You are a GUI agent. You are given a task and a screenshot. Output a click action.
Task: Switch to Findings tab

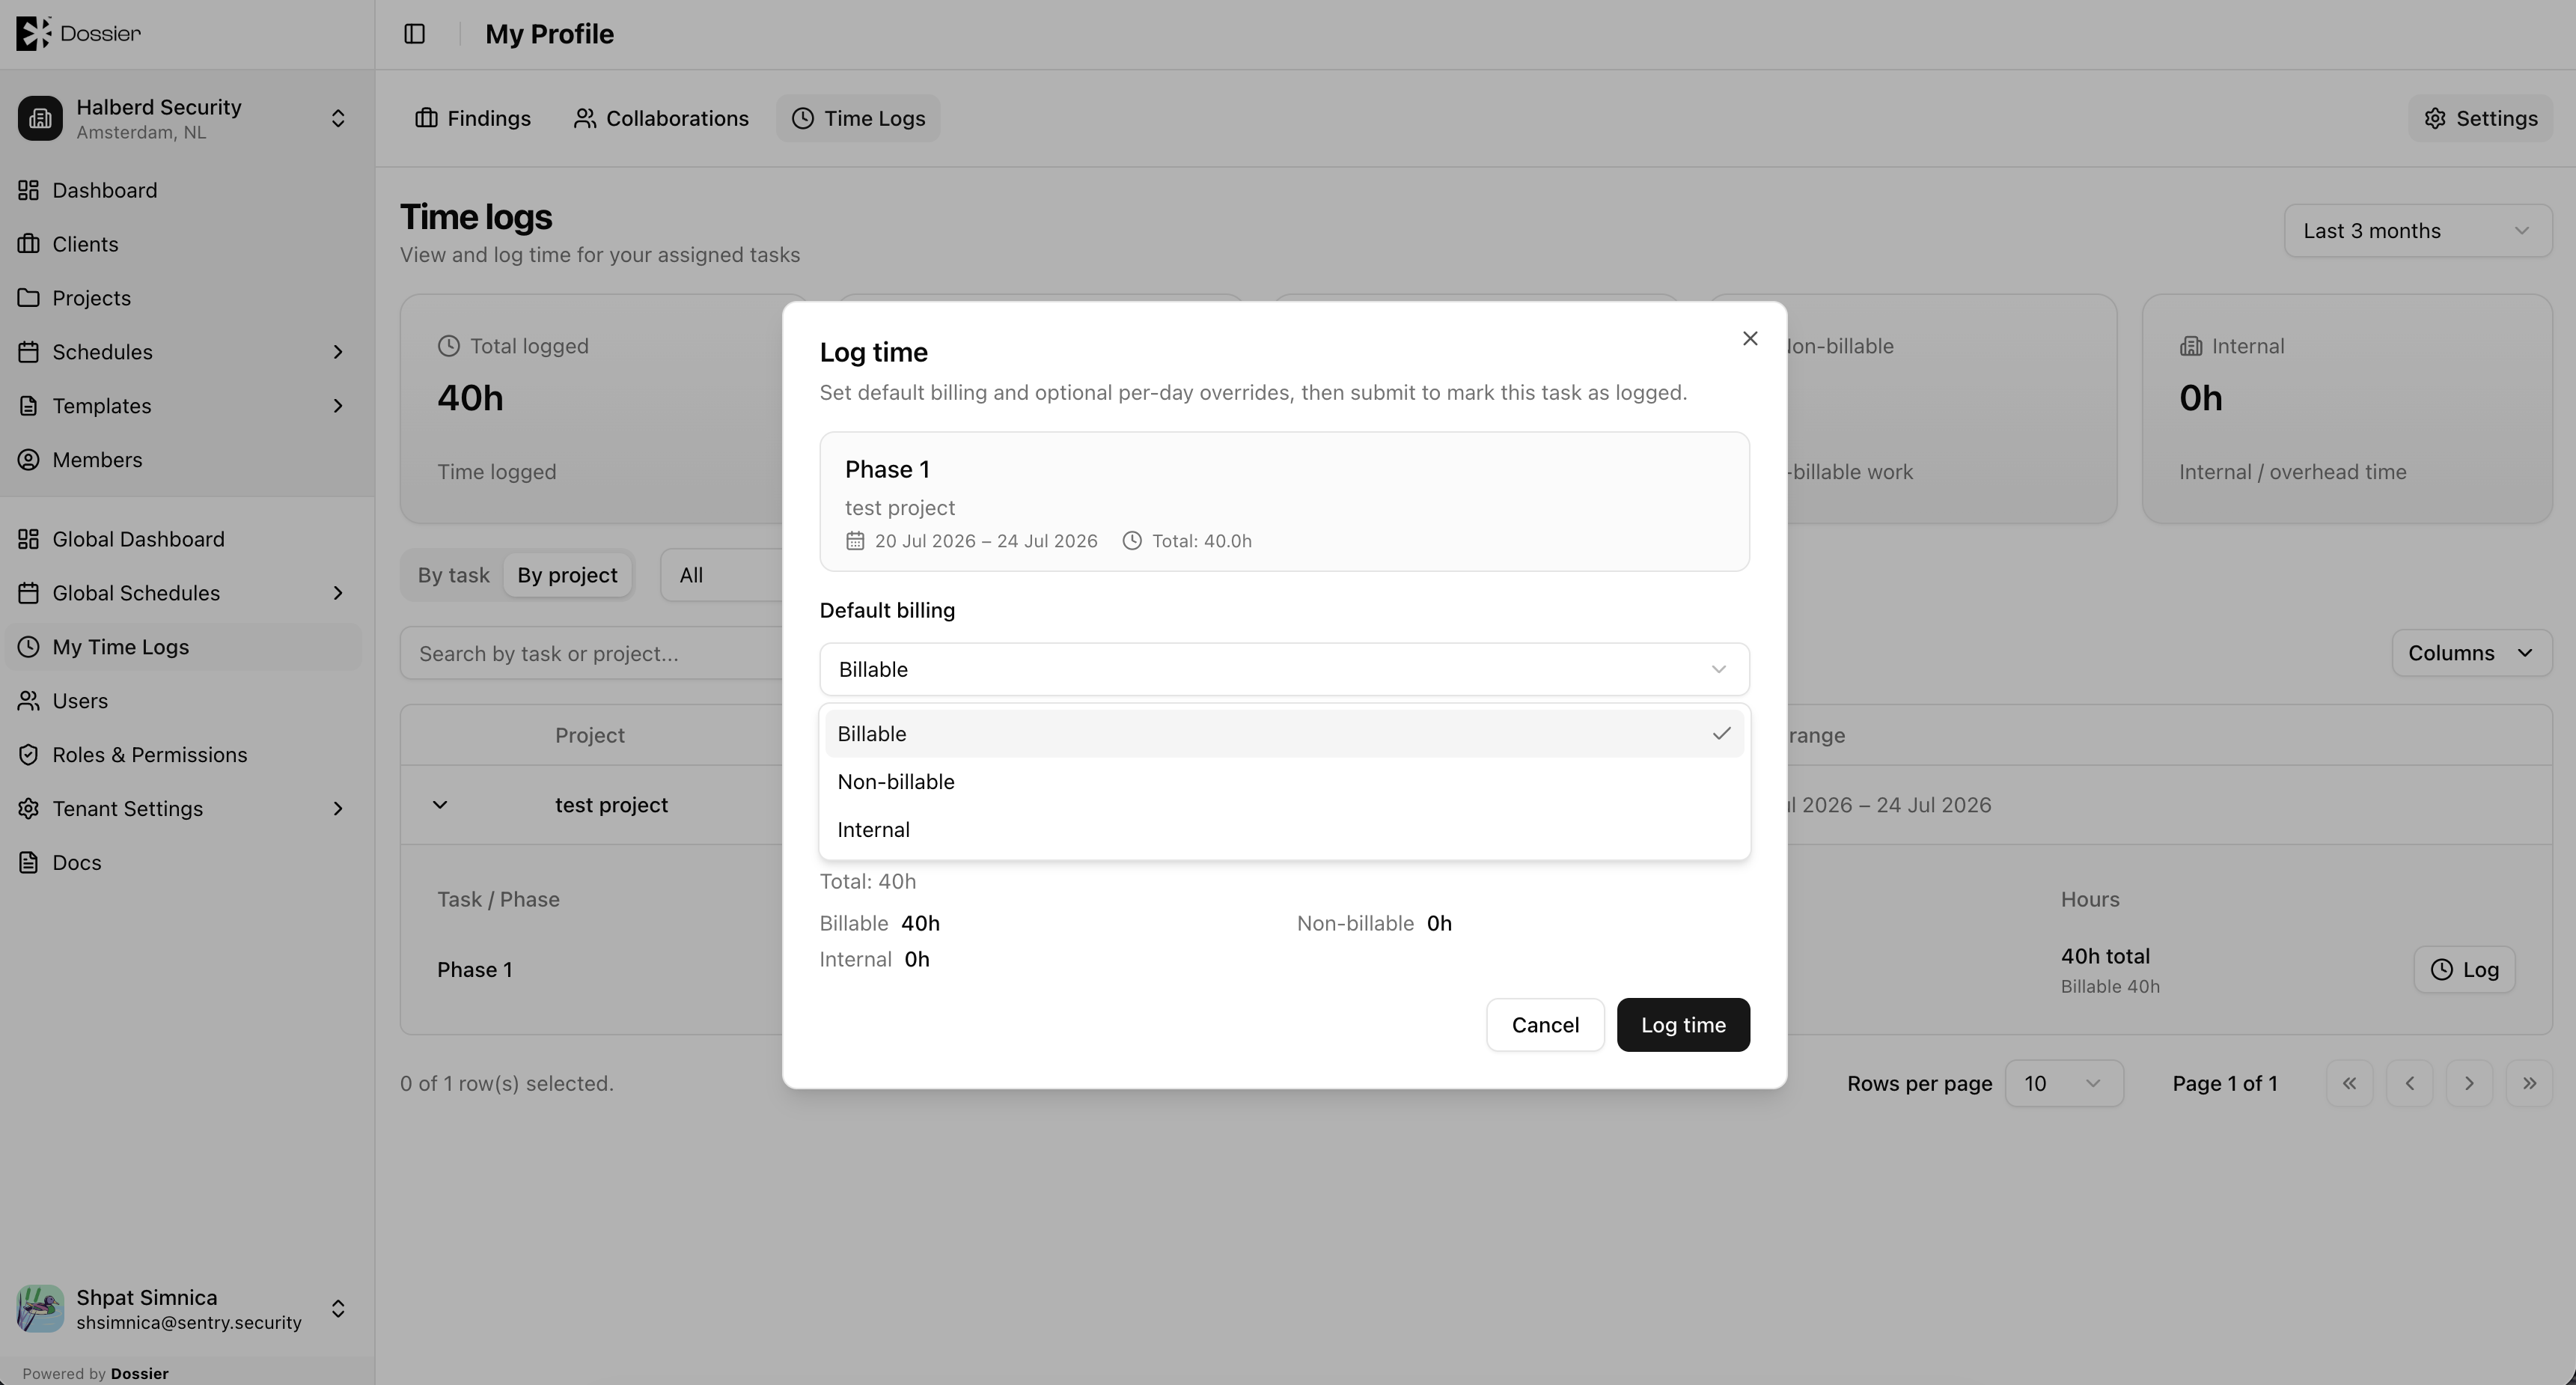(473, 118)
